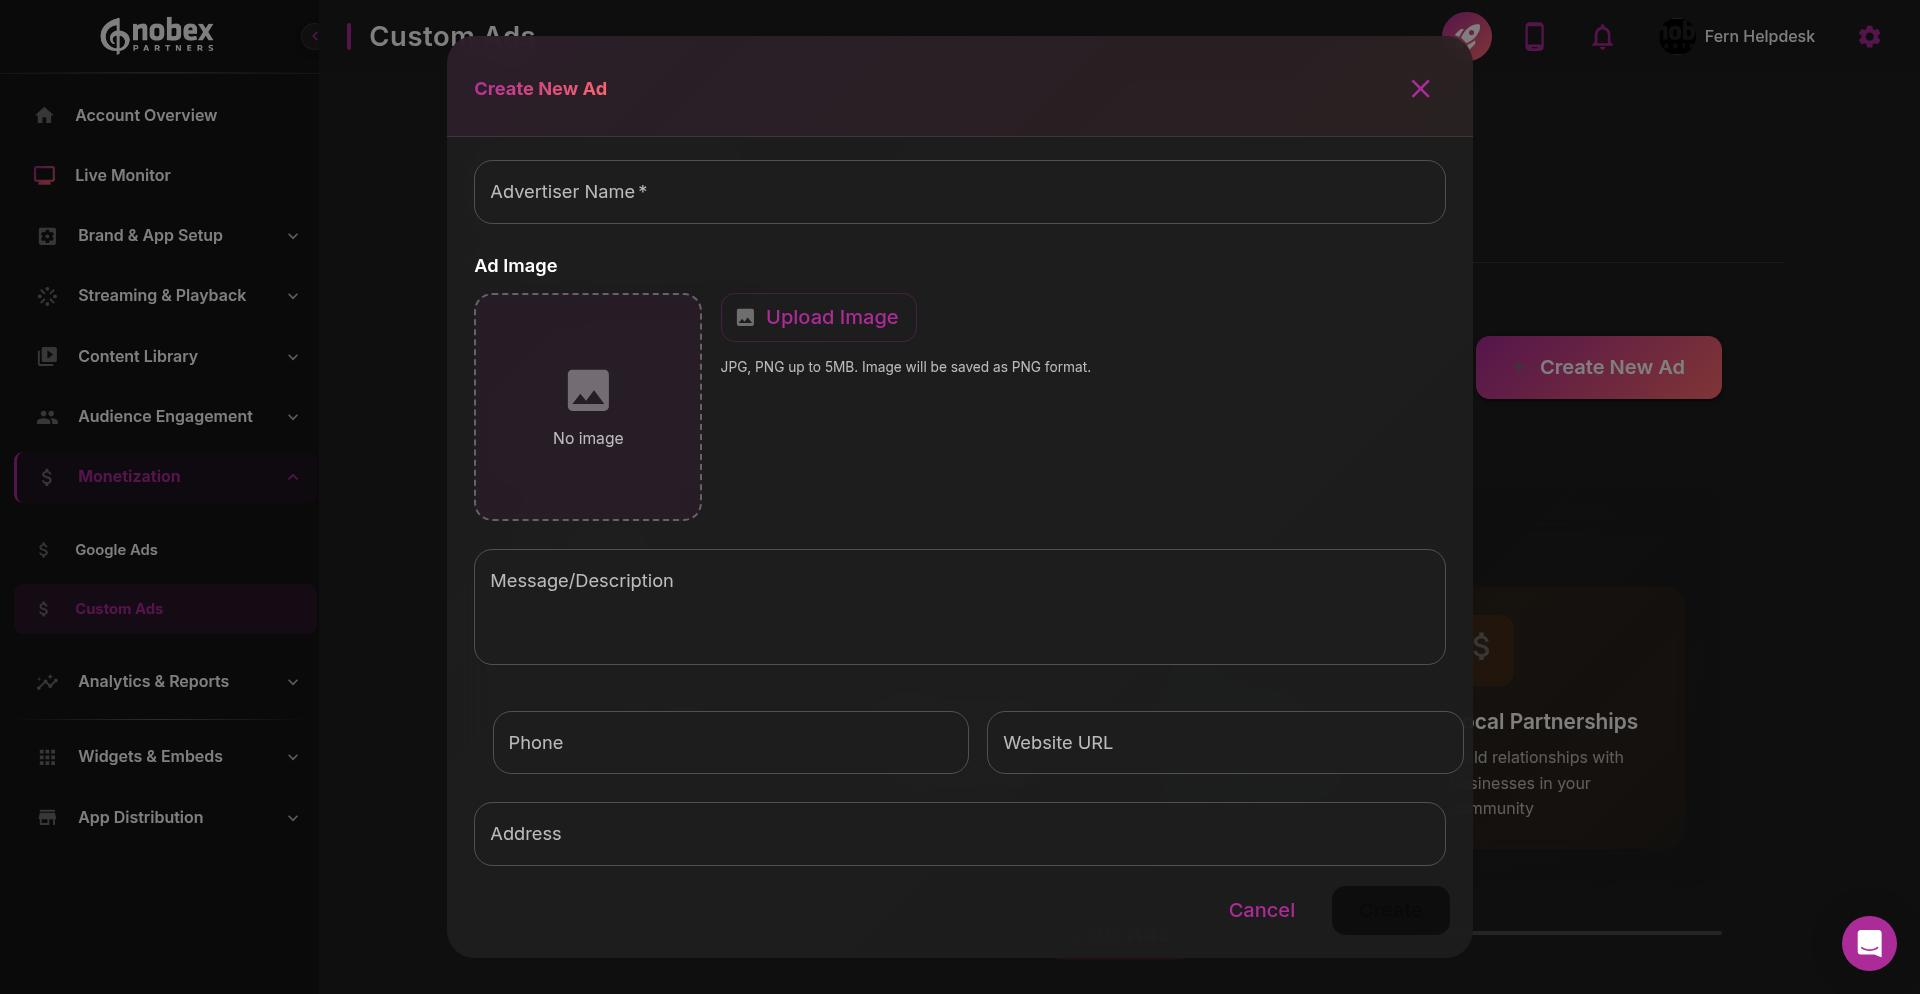The height and width of the screenshot is (994, 1920).
Task: Open the chat support bubble
Action: point(1869,943)
